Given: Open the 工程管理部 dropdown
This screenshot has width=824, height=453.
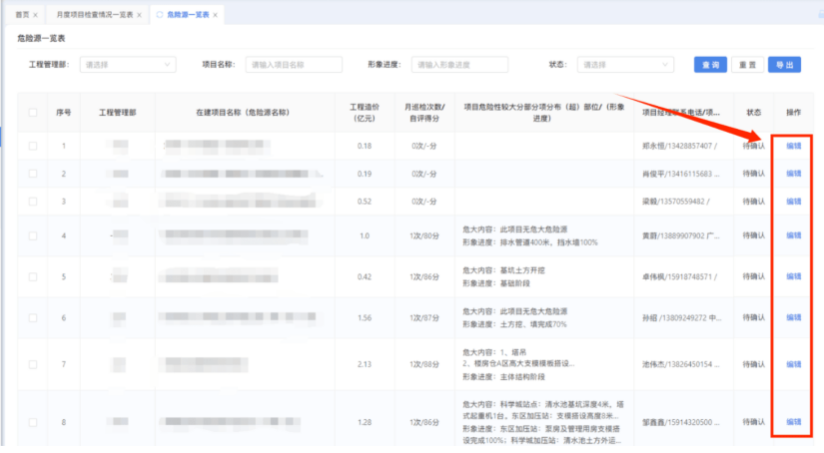Looking at the screenshot, I should pos(125,65).
